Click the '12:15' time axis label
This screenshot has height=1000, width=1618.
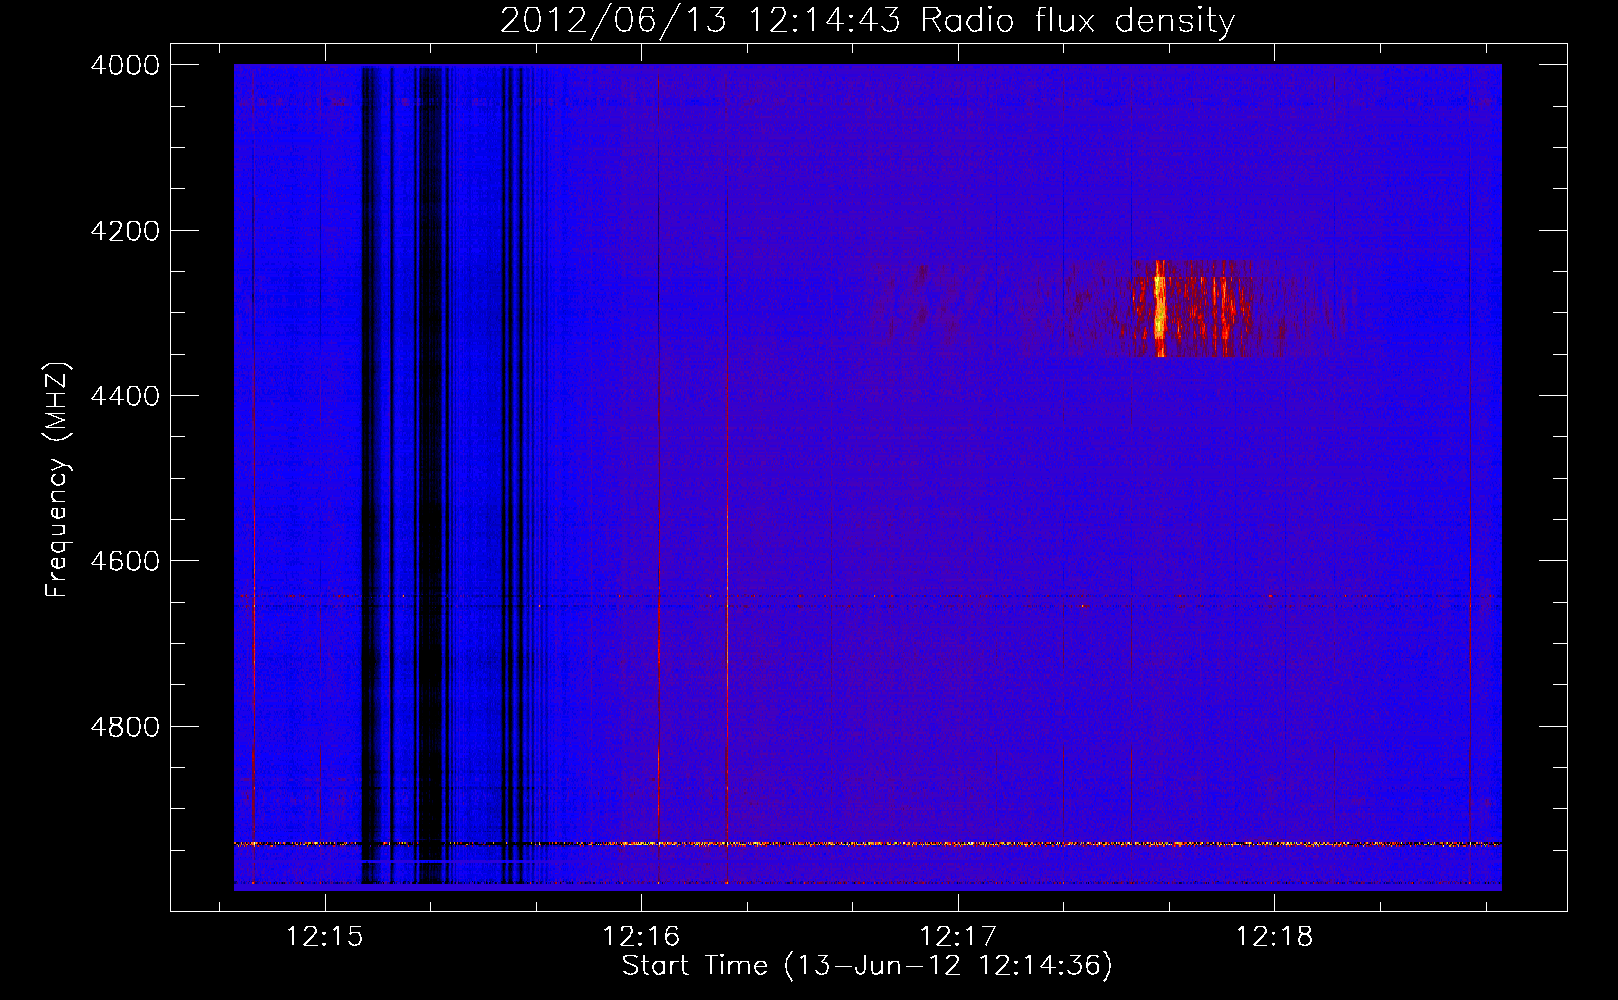click(324, 937)
